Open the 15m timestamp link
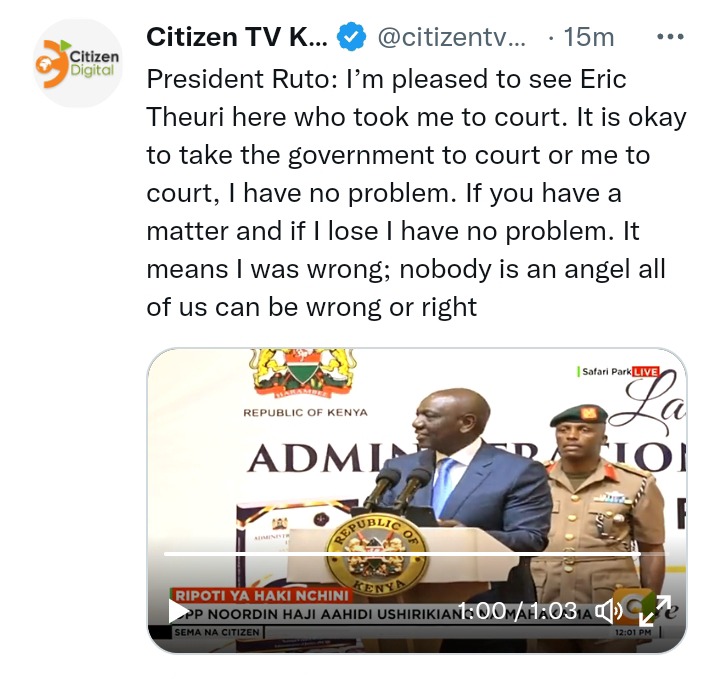Screen dimensions: 720x679 (x=589, y=37)
